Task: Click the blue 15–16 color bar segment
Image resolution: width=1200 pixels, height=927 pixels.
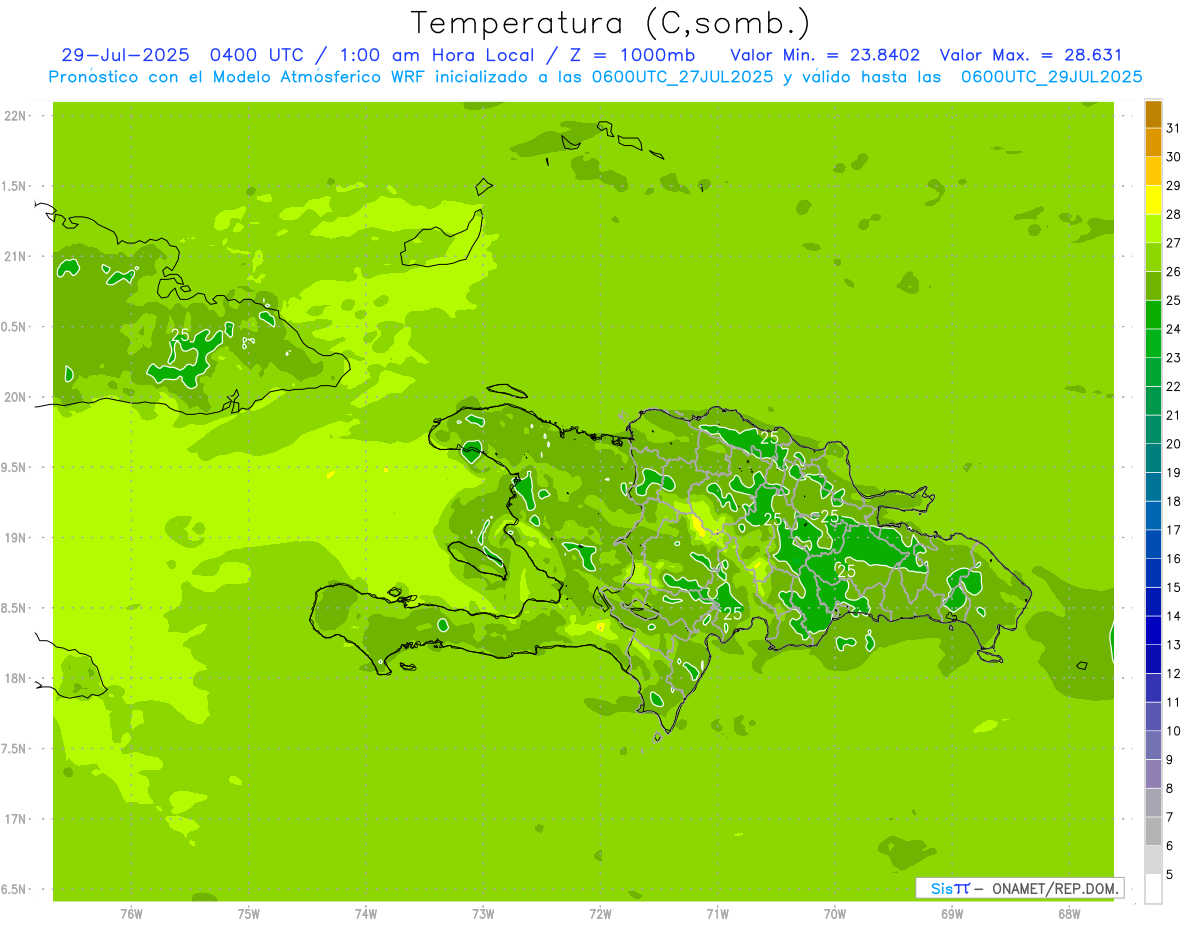Action: [1153, 573]
